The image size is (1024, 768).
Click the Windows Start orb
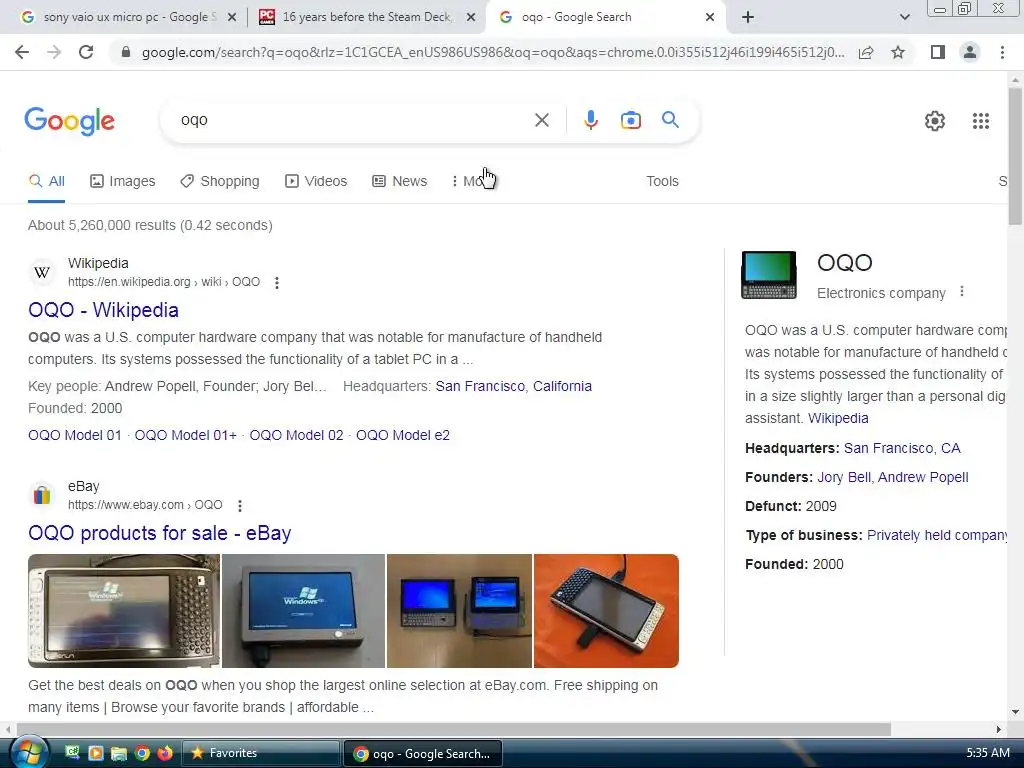point(29,753)
